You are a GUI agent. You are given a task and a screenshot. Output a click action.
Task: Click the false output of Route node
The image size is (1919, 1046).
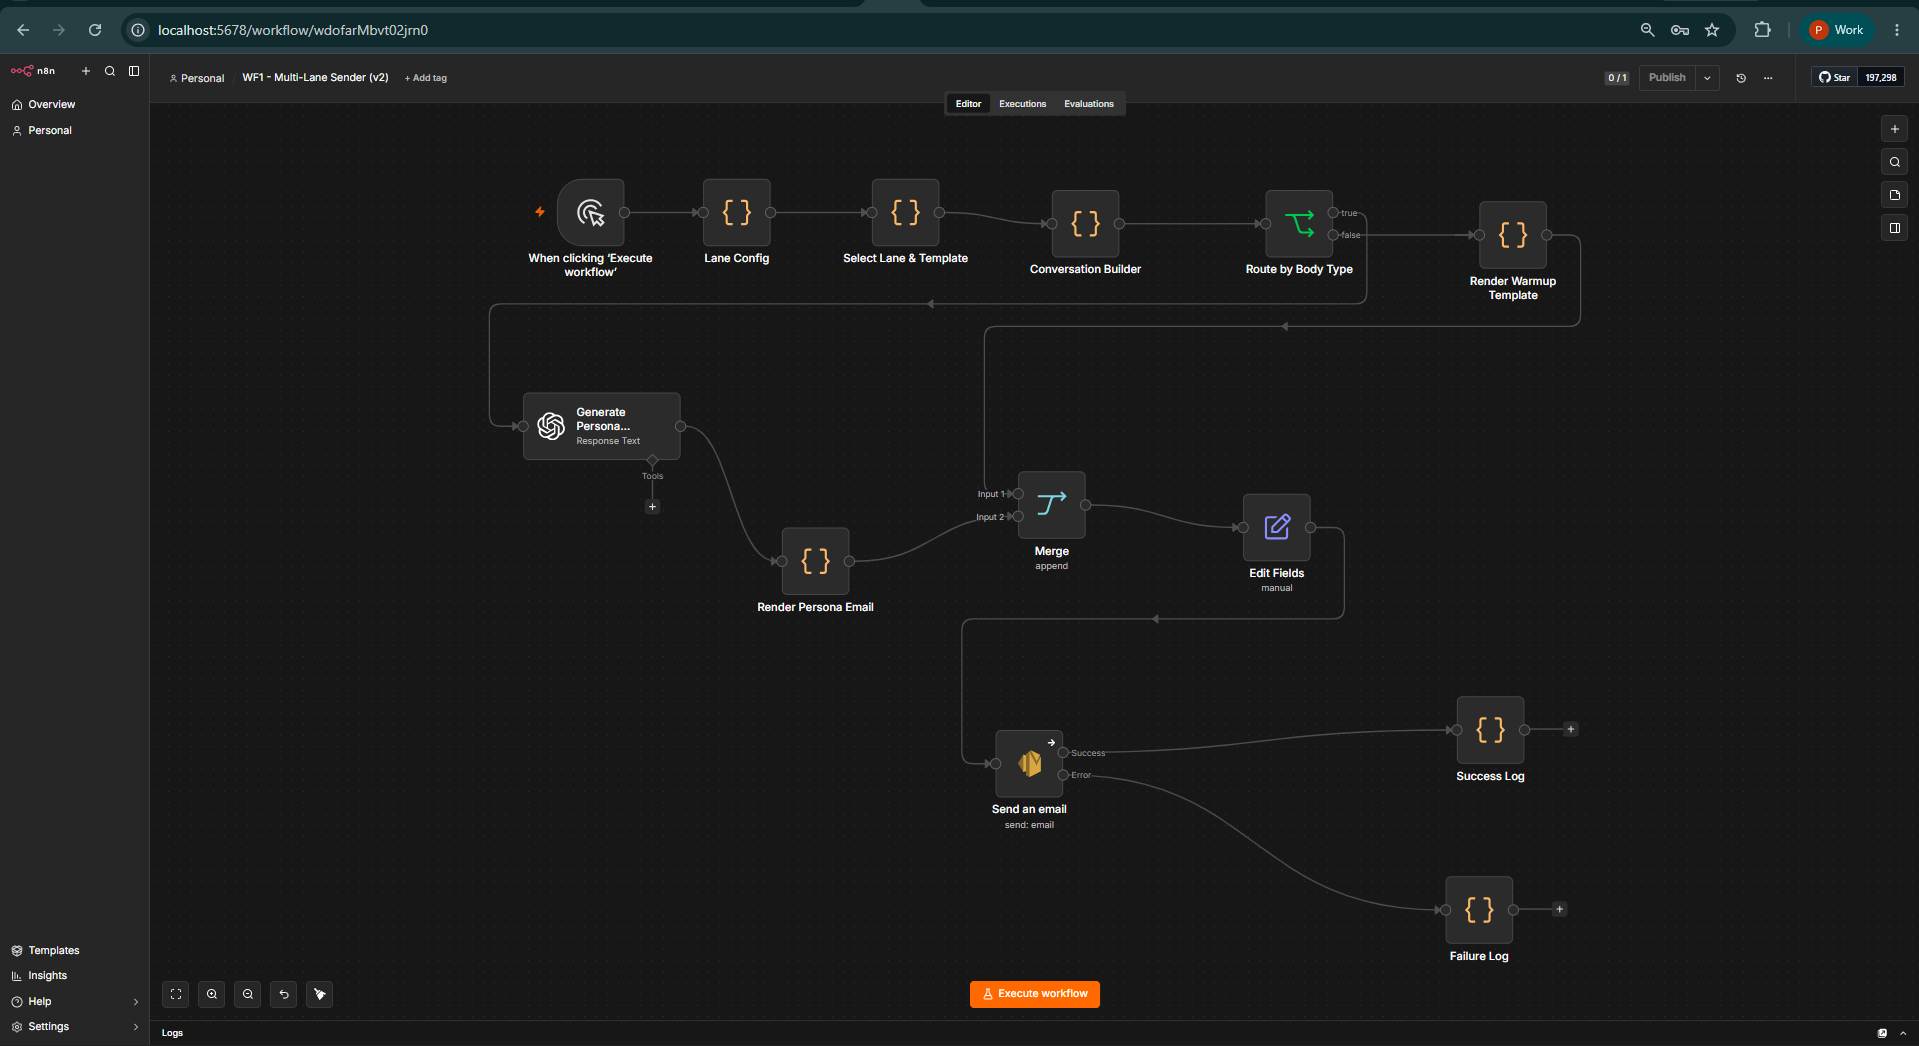pyautogui.click(x=1333, y=235)
